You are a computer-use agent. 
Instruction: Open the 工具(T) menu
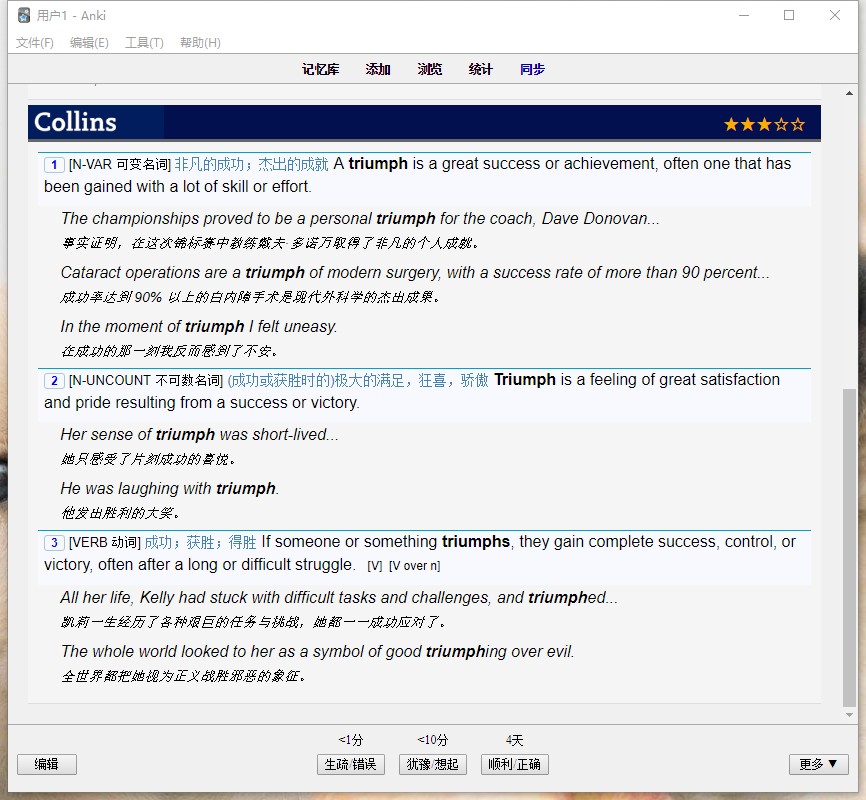(144, 43)
